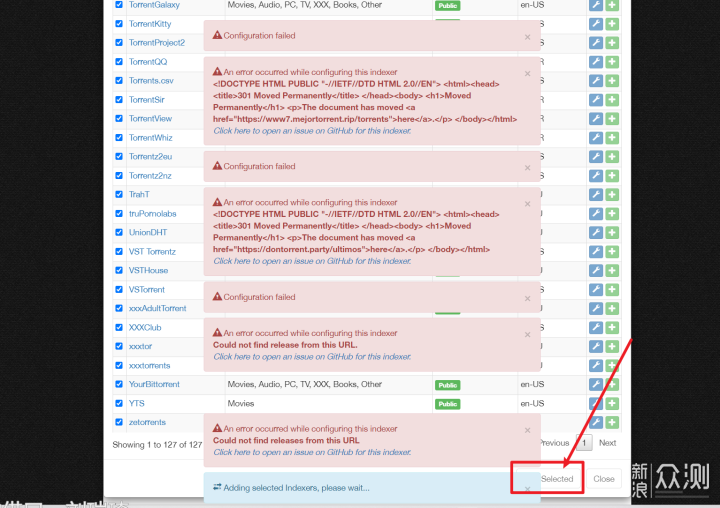Open configure wrench for zetorrents
The height and width of the screenshot is (508, 720).
pyautogui.click(x=596, y=422)
